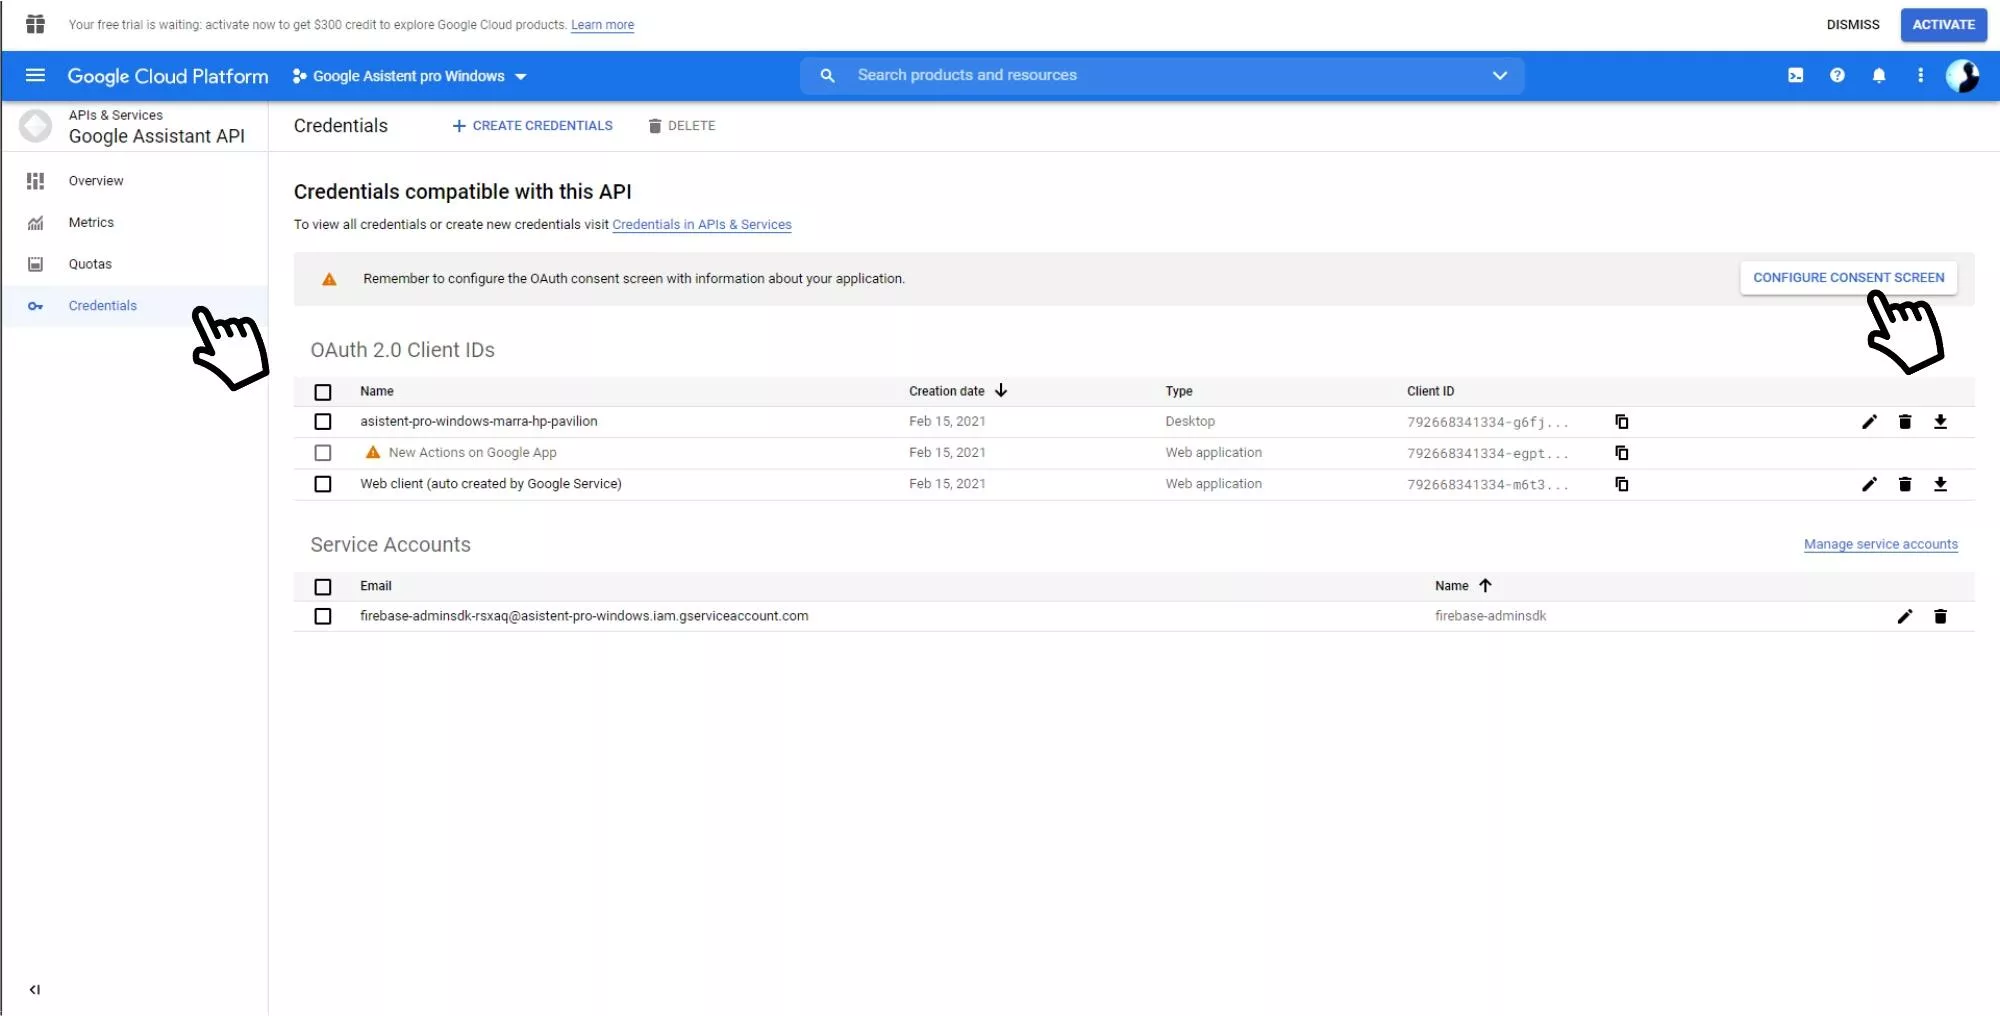Click Google Cloud Platform logo text
Viewport: 2000px width, 1016px height.
[168, 76]
